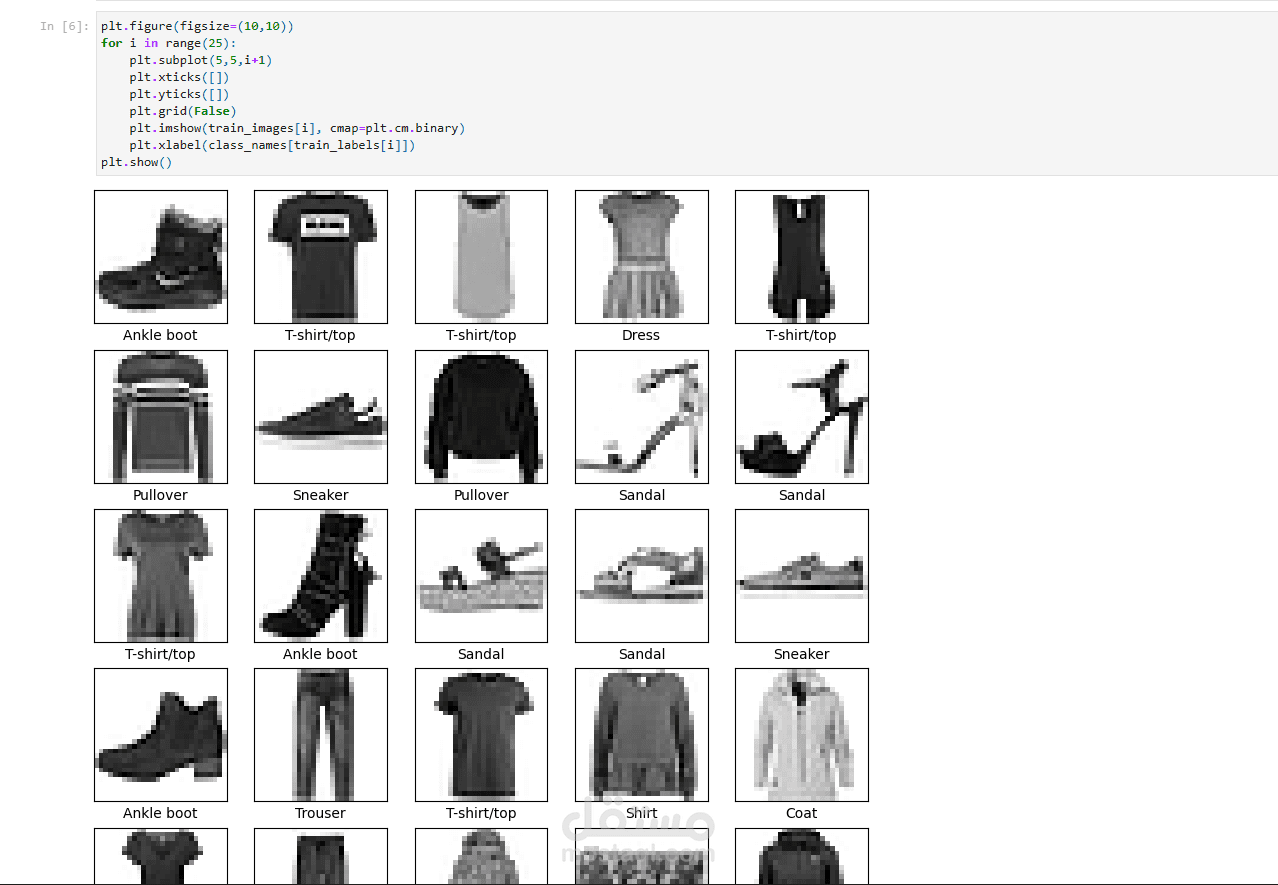This screenshot has width=1278, height=885.
Task: Click 'Ankle boot' label under the high-heeled boot
Action: (x=320, y=654)
